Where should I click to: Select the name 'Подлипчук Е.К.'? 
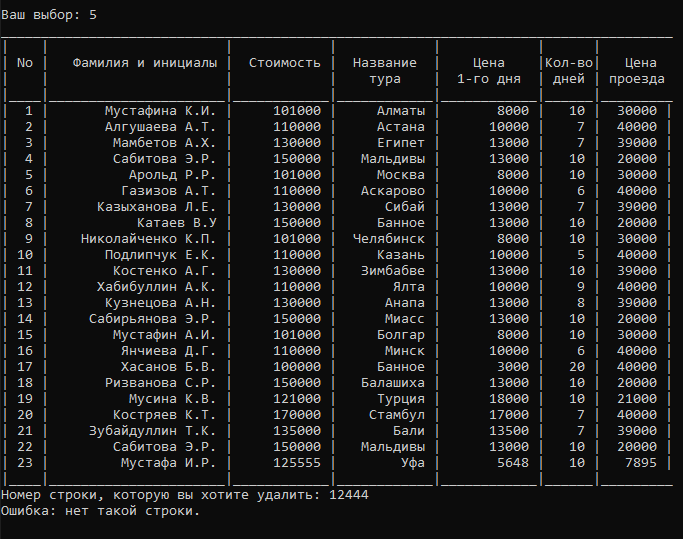point(160,255)
